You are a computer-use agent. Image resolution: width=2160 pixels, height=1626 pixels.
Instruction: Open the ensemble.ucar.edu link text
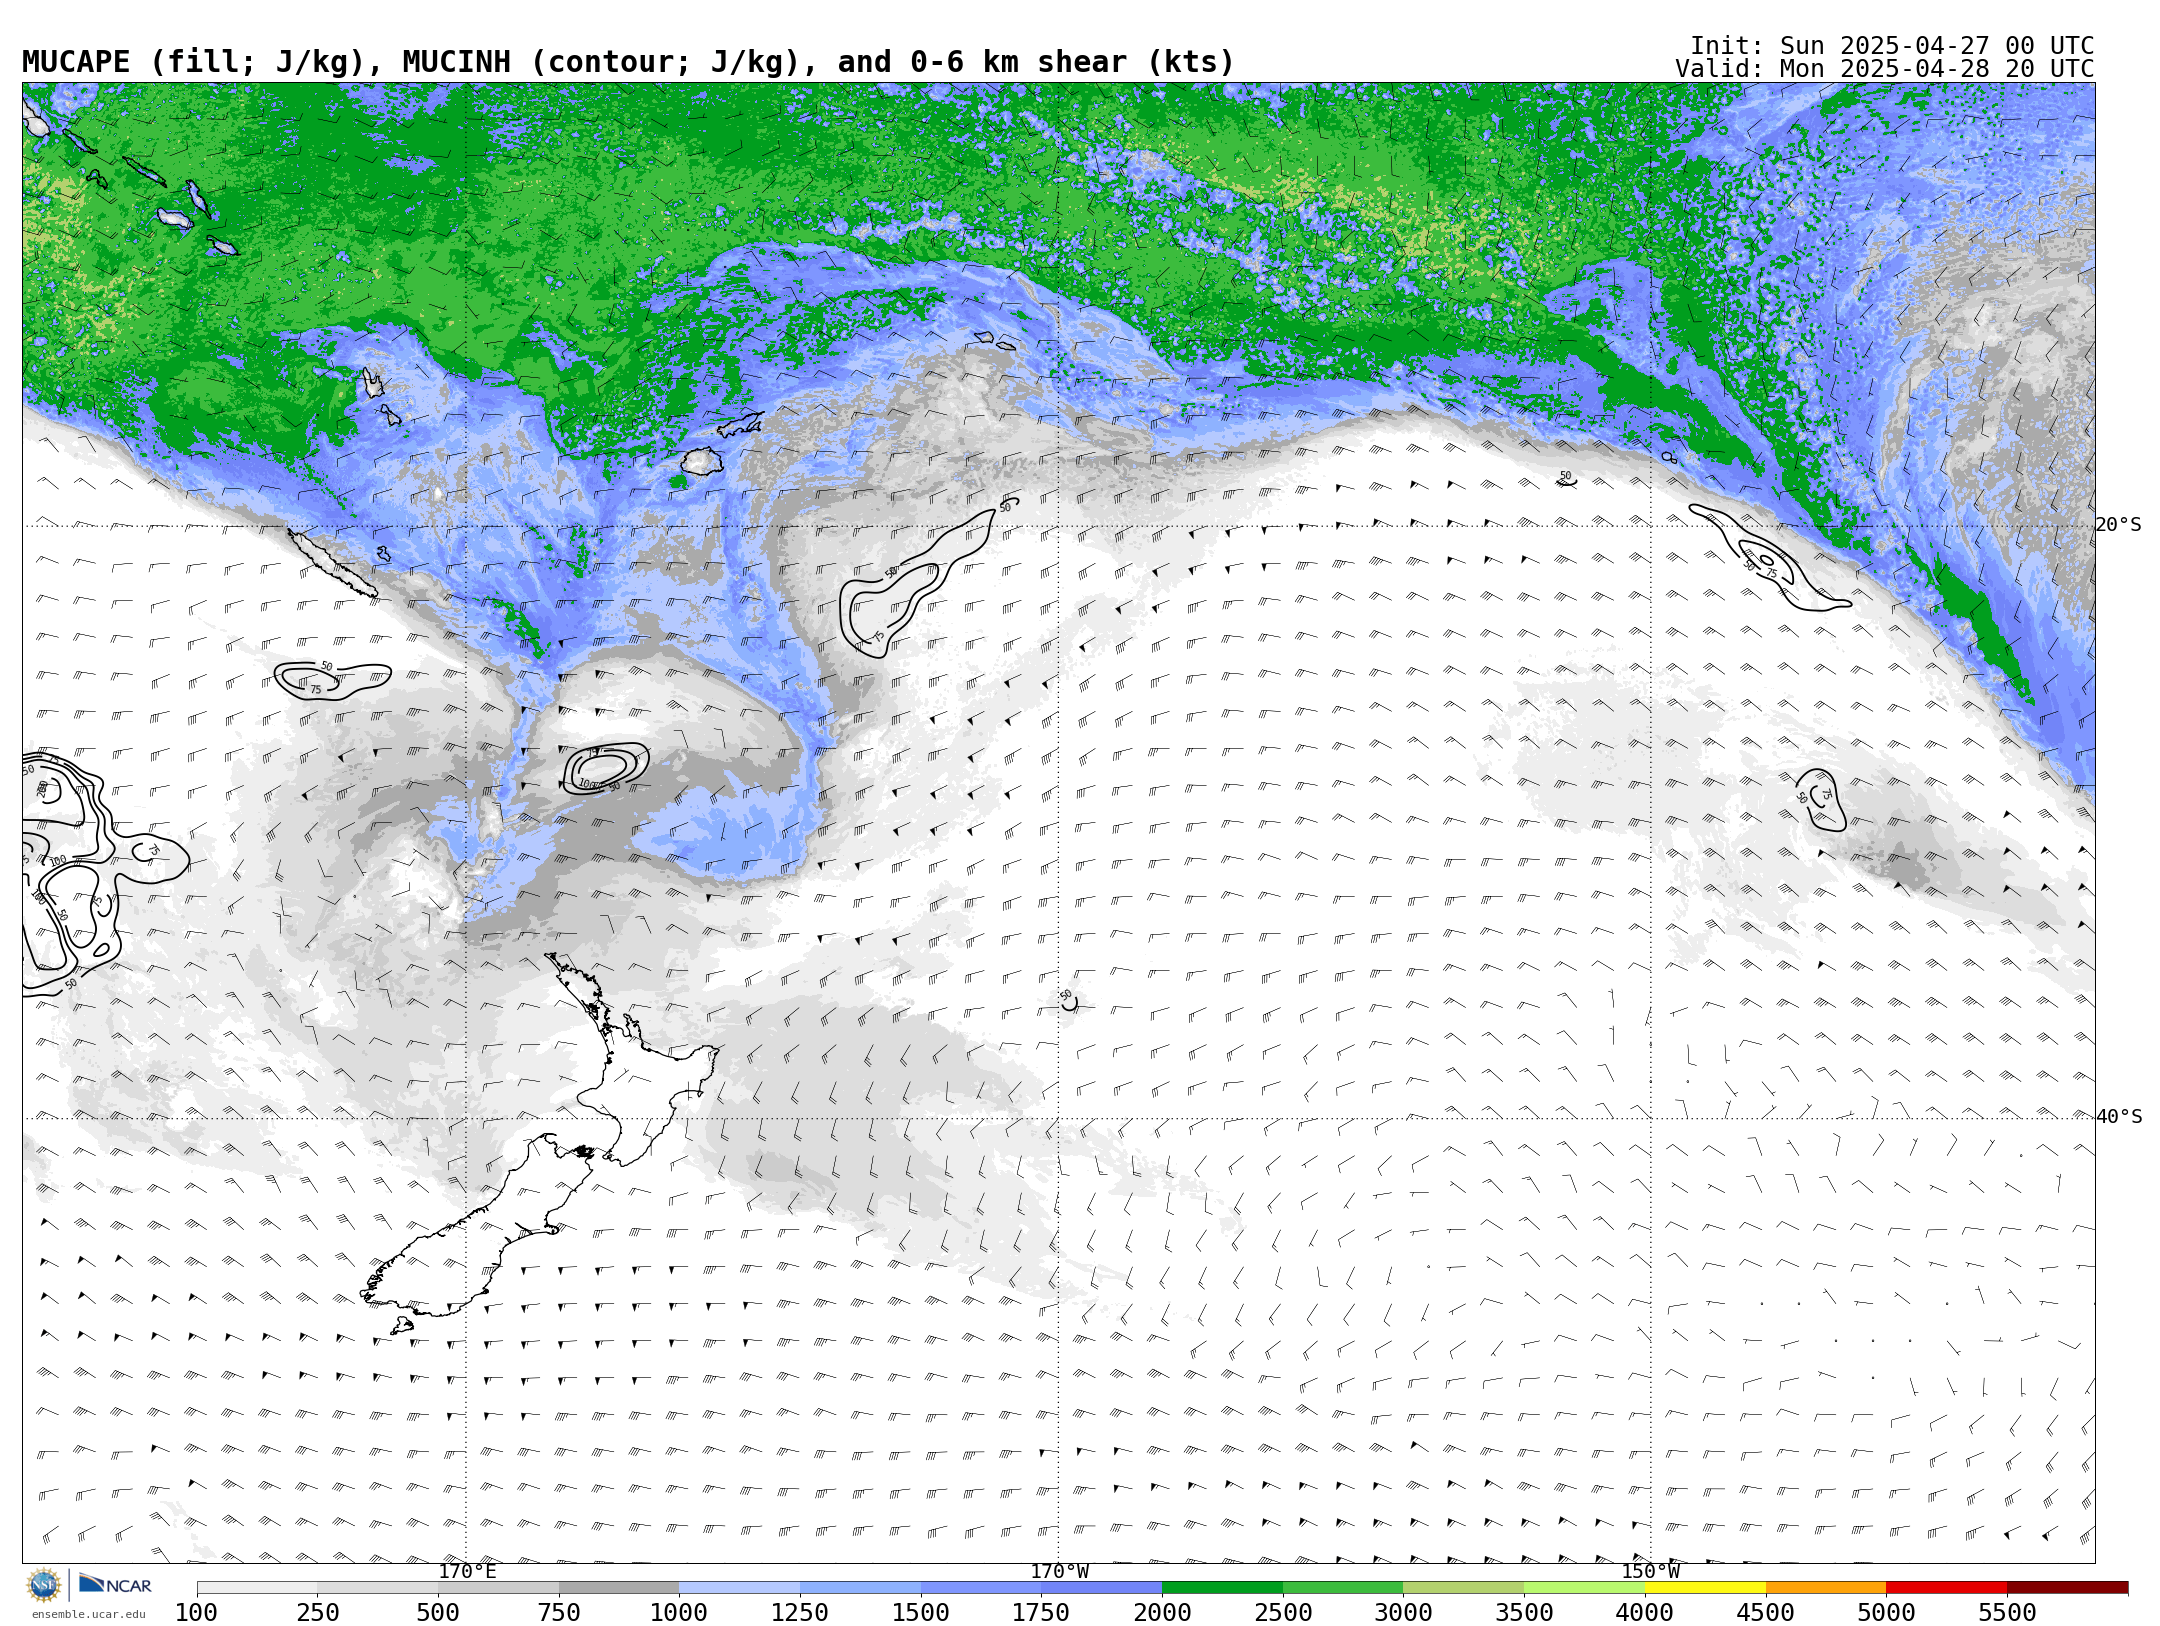tap(88, 1614)
